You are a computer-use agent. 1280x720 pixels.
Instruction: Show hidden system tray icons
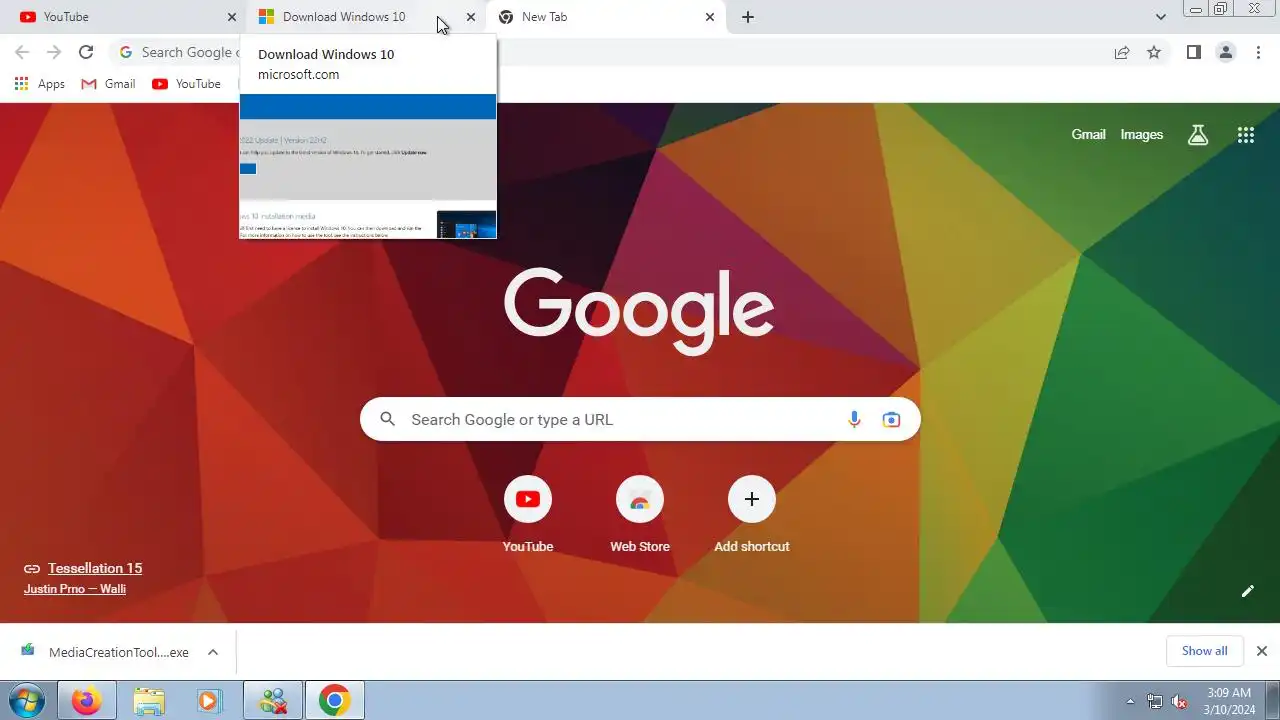[1130, 701]
